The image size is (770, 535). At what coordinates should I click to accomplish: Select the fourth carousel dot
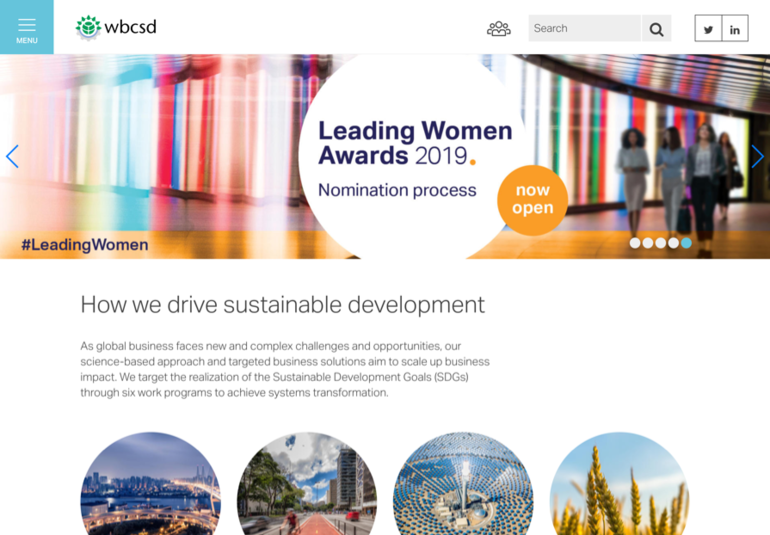click(x=673, y=243)
